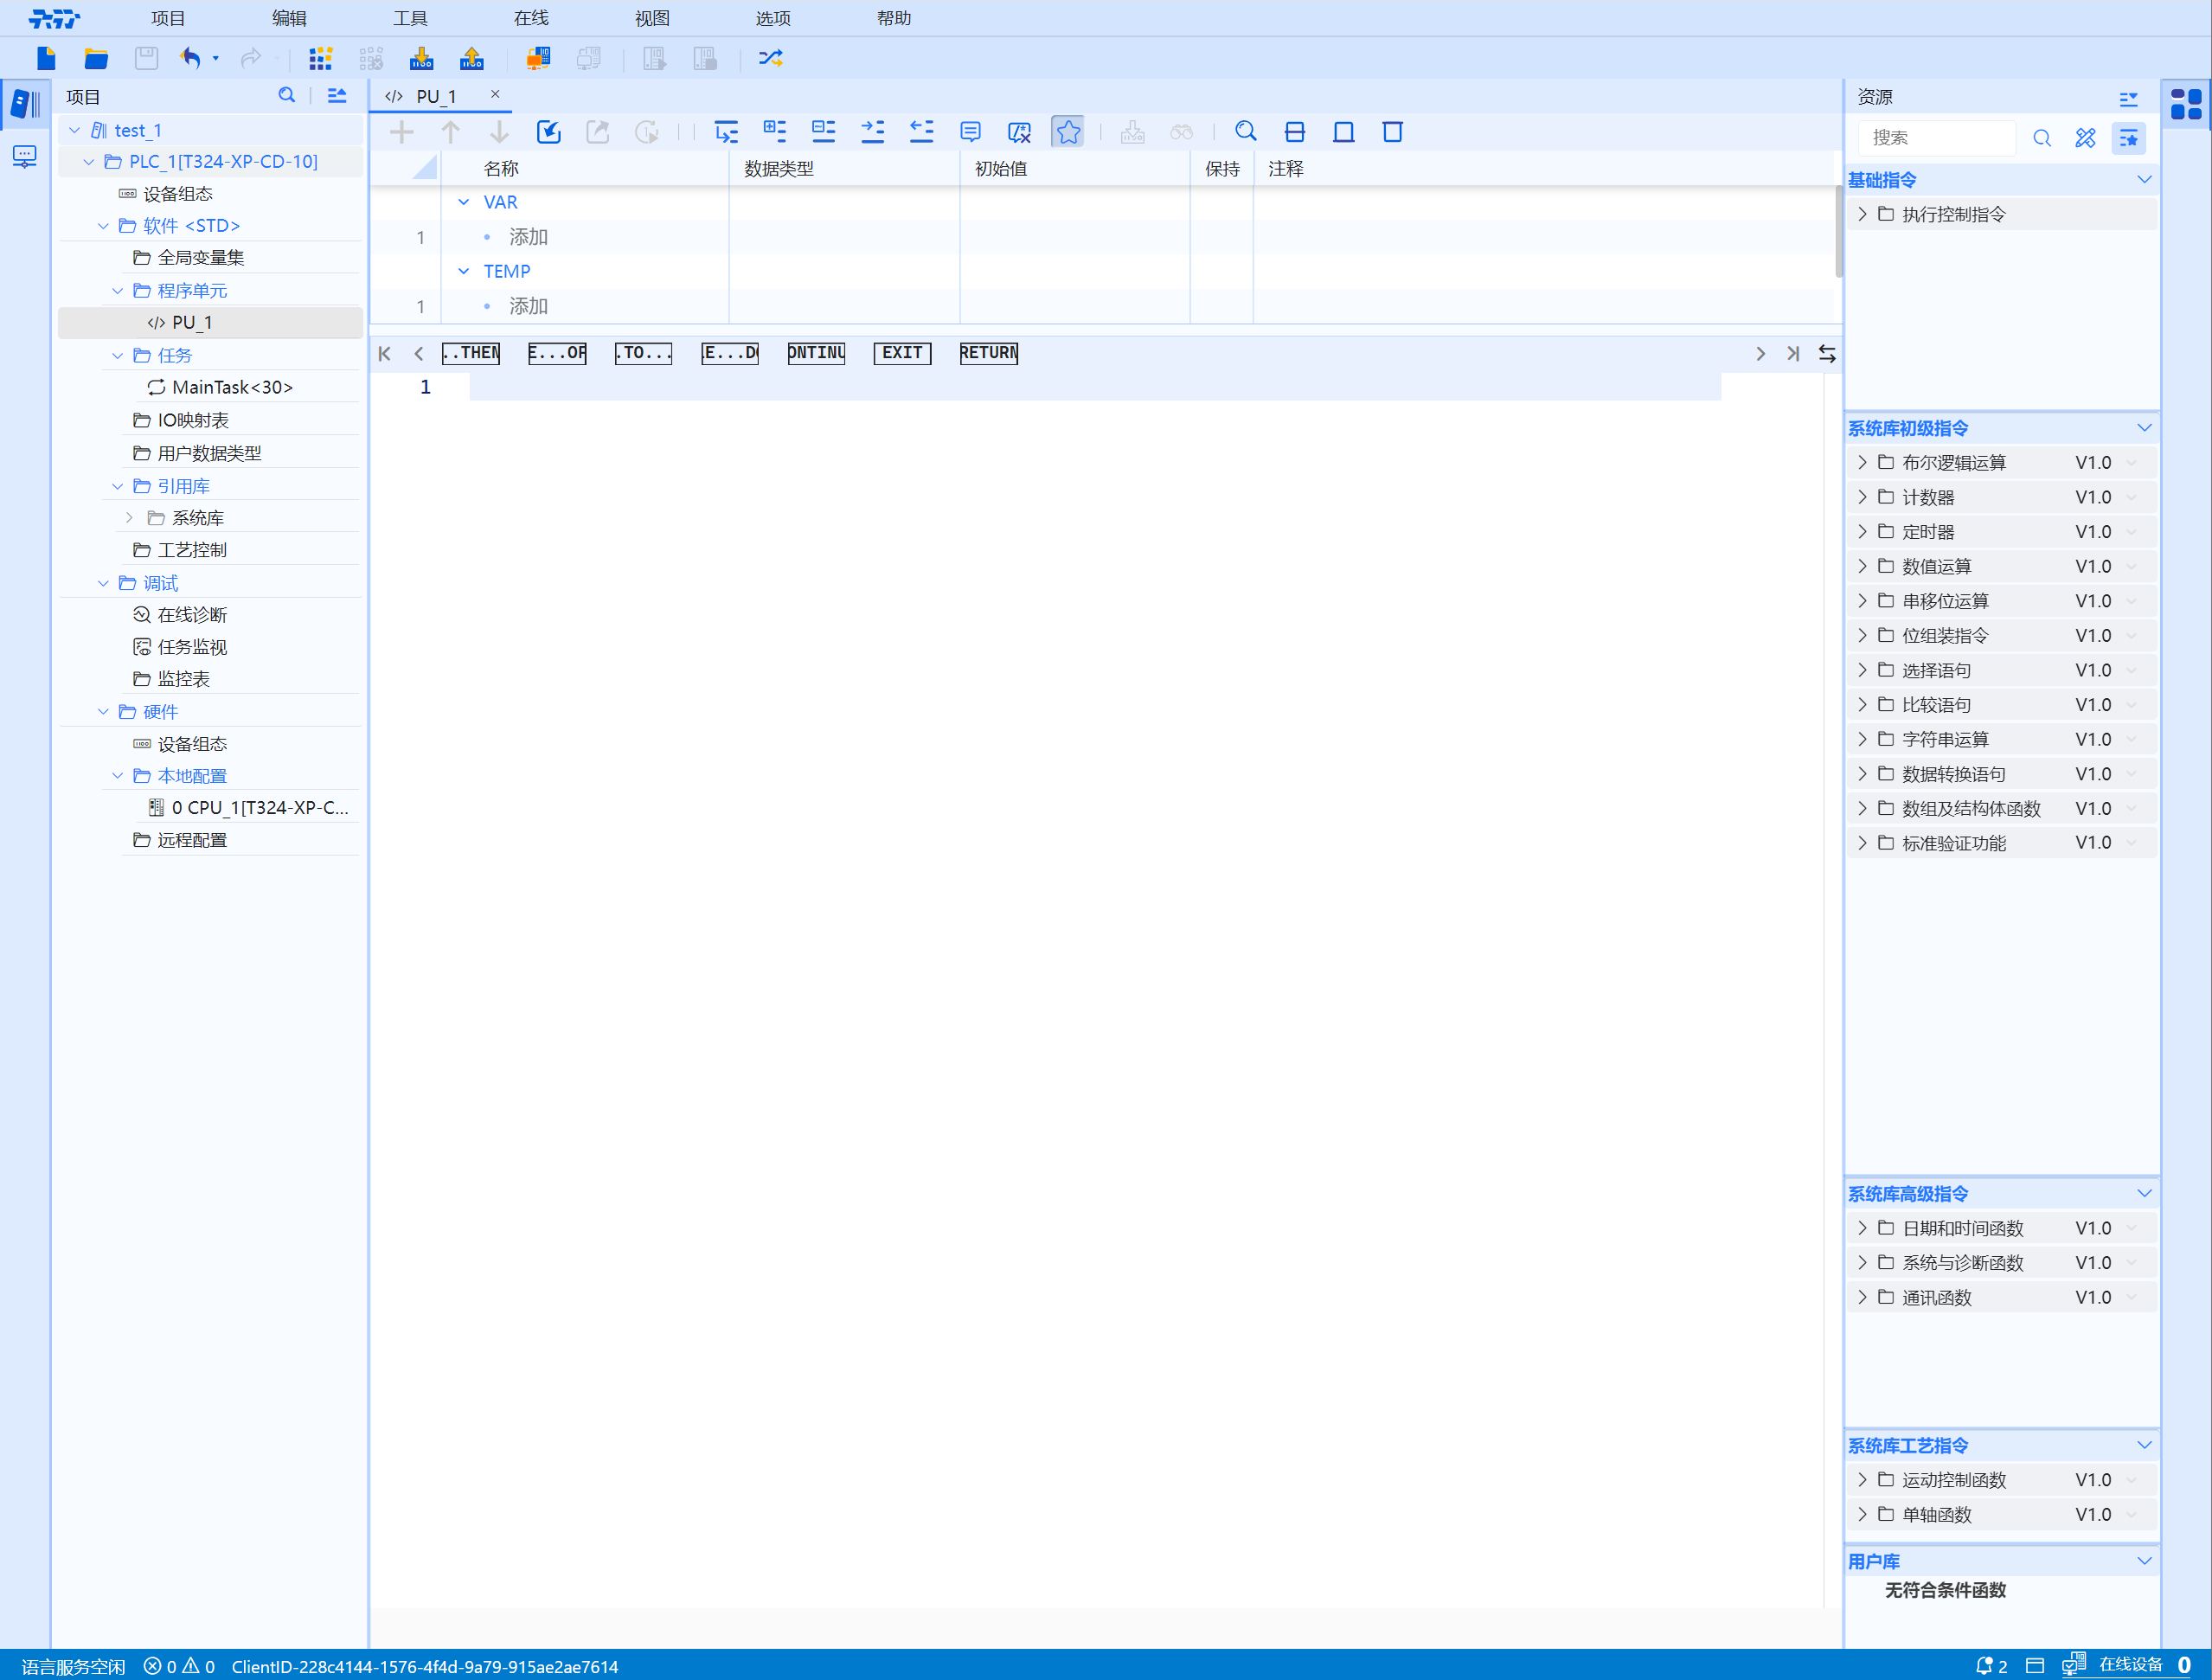Click the shuffle arrows icon in the toolbar
Screen dimensions: 2212x1680
coord(770,58)
